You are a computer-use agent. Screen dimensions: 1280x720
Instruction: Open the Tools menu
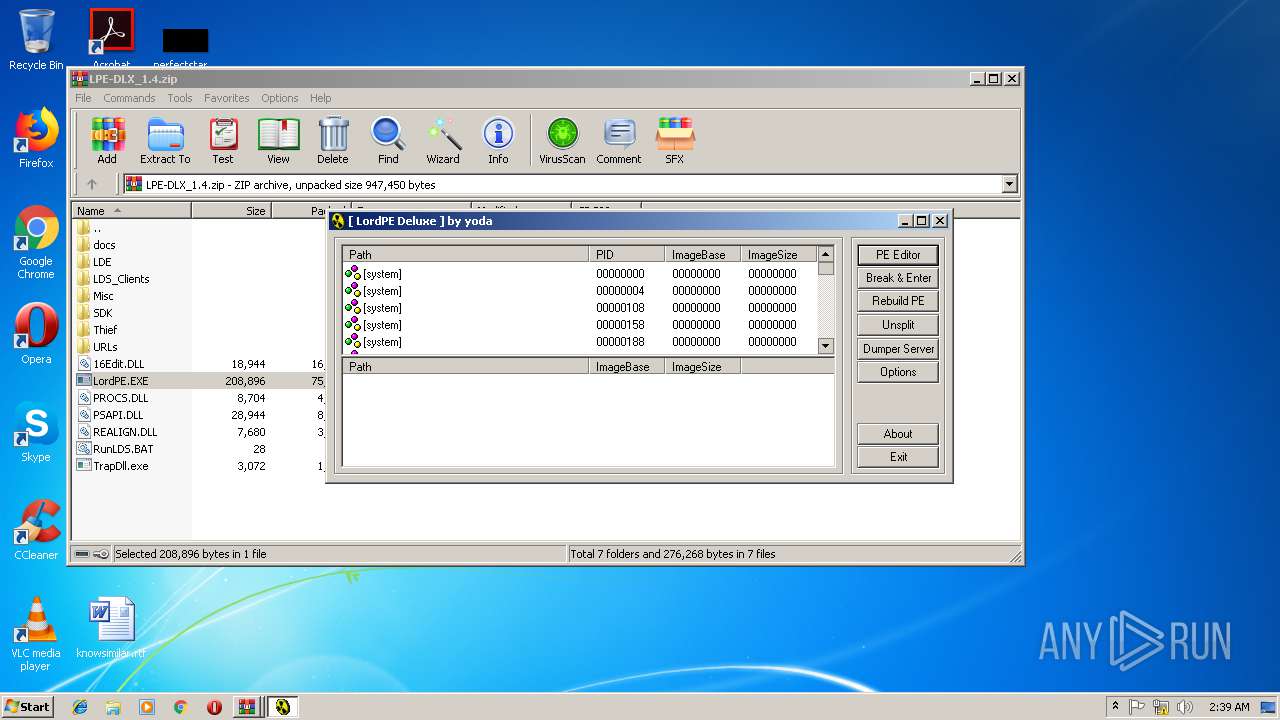180,98
